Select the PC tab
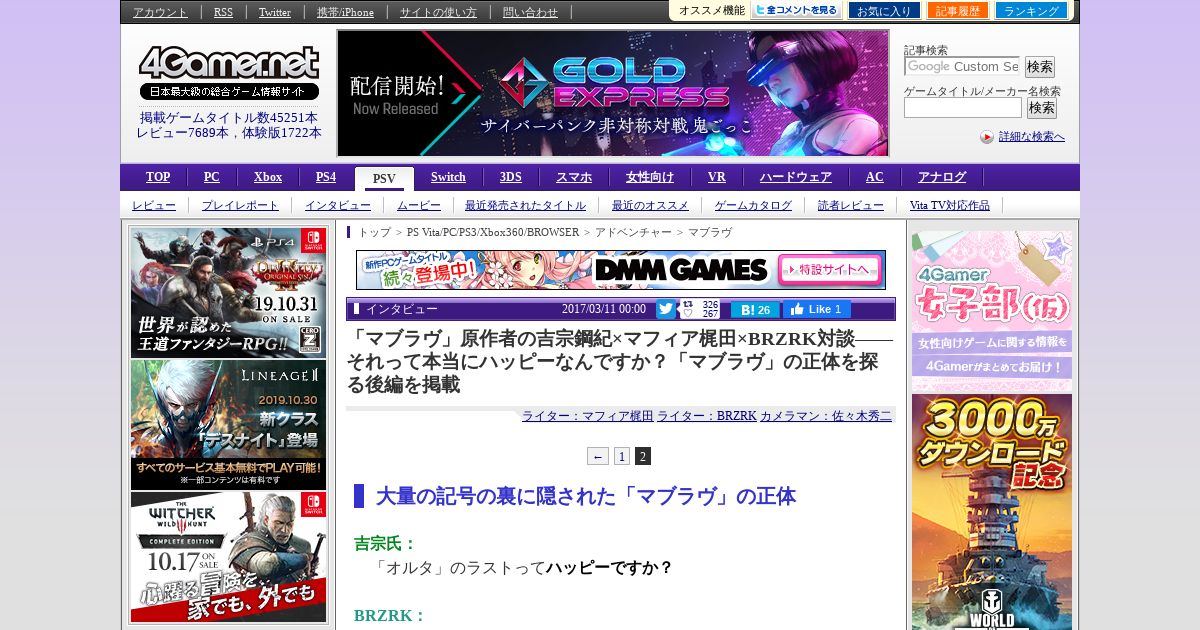 point(212,177)
